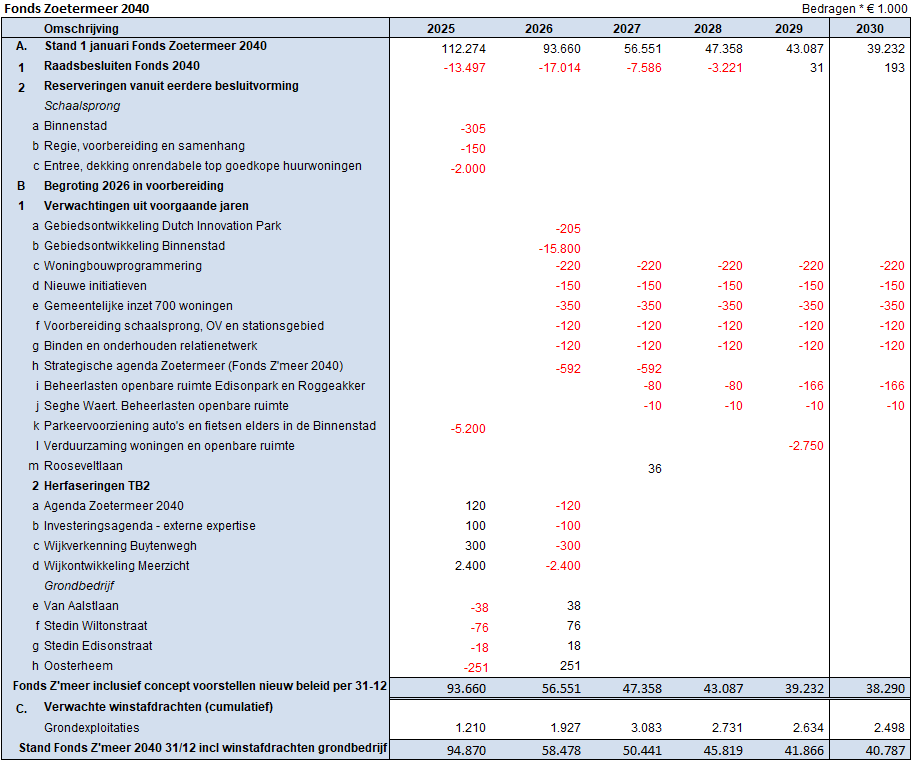Select the 'Van Aalstlaan' 2025 value -38
Image resolution: width=912 pixels, height=762 pixels.
pos(478,607)
